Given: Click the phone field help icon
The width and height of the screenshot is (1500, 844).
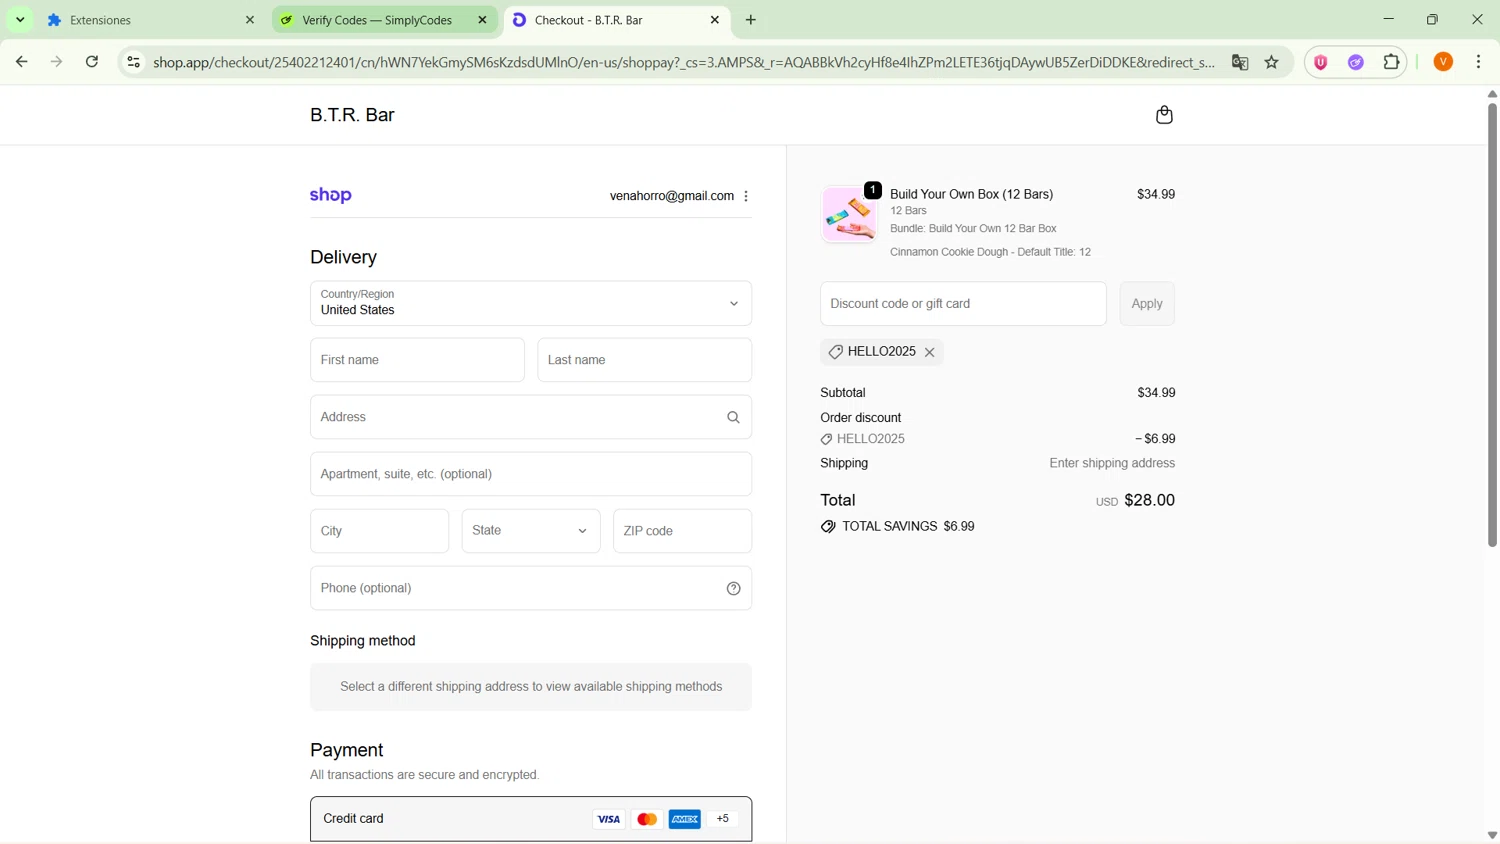Looking at the screenshot, I should (733, 588).
